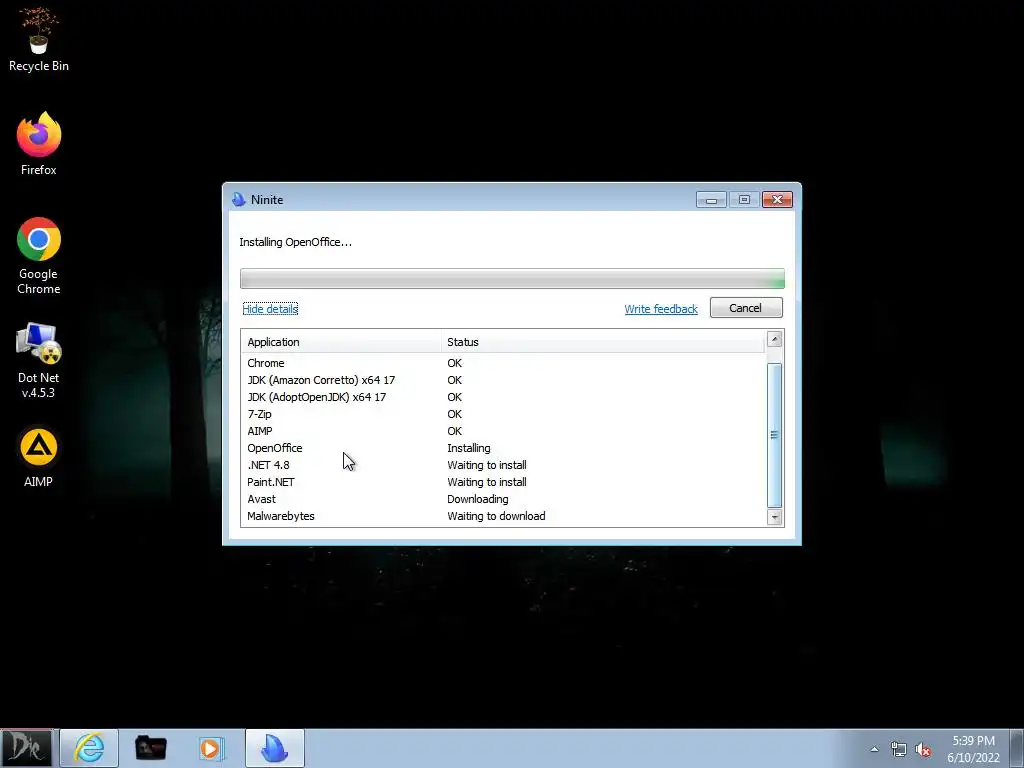Minimize the Ninite window
The height and width of the screenshot is (768, 1024).
coord(711,200)
